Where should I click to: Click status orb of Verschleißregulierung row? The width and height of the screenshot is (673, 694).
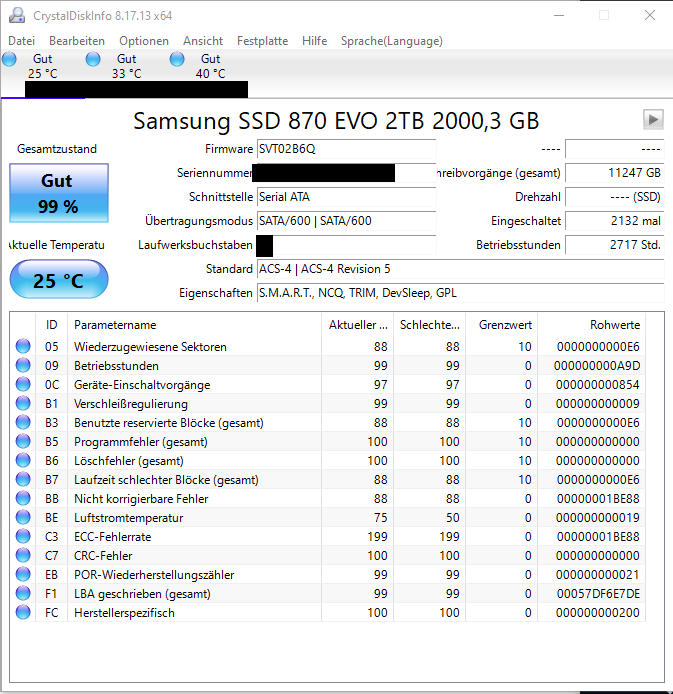click(x=23, y=403)
